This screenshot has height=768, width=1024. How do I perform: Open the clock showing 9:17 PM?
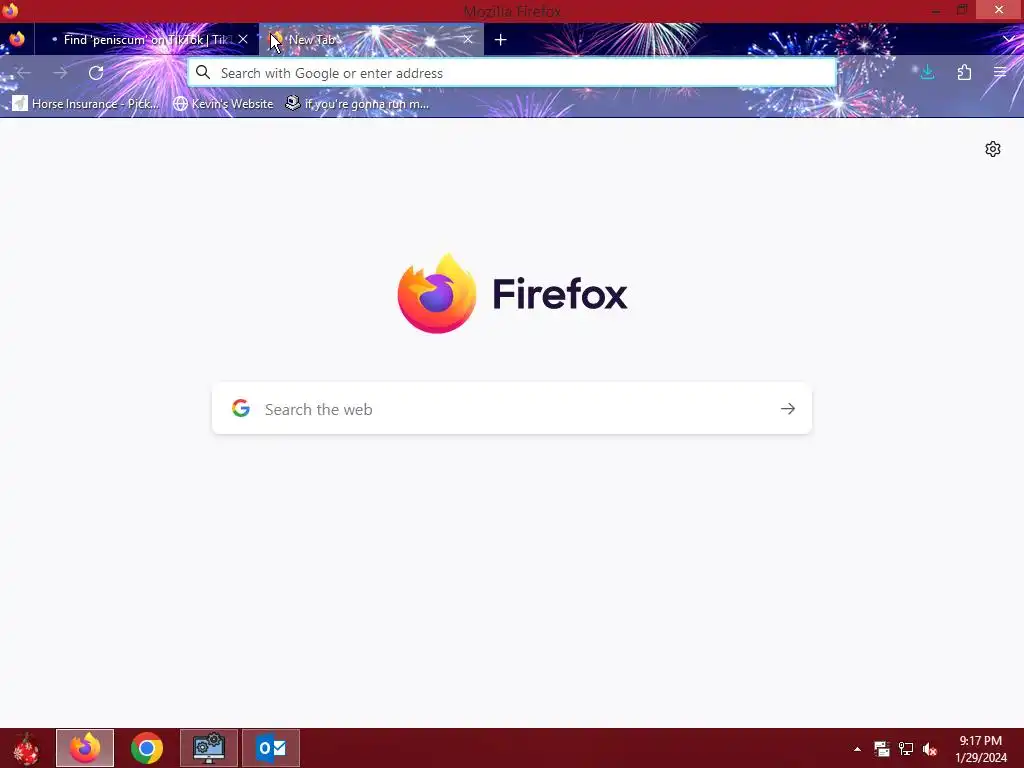click(981, 749)
